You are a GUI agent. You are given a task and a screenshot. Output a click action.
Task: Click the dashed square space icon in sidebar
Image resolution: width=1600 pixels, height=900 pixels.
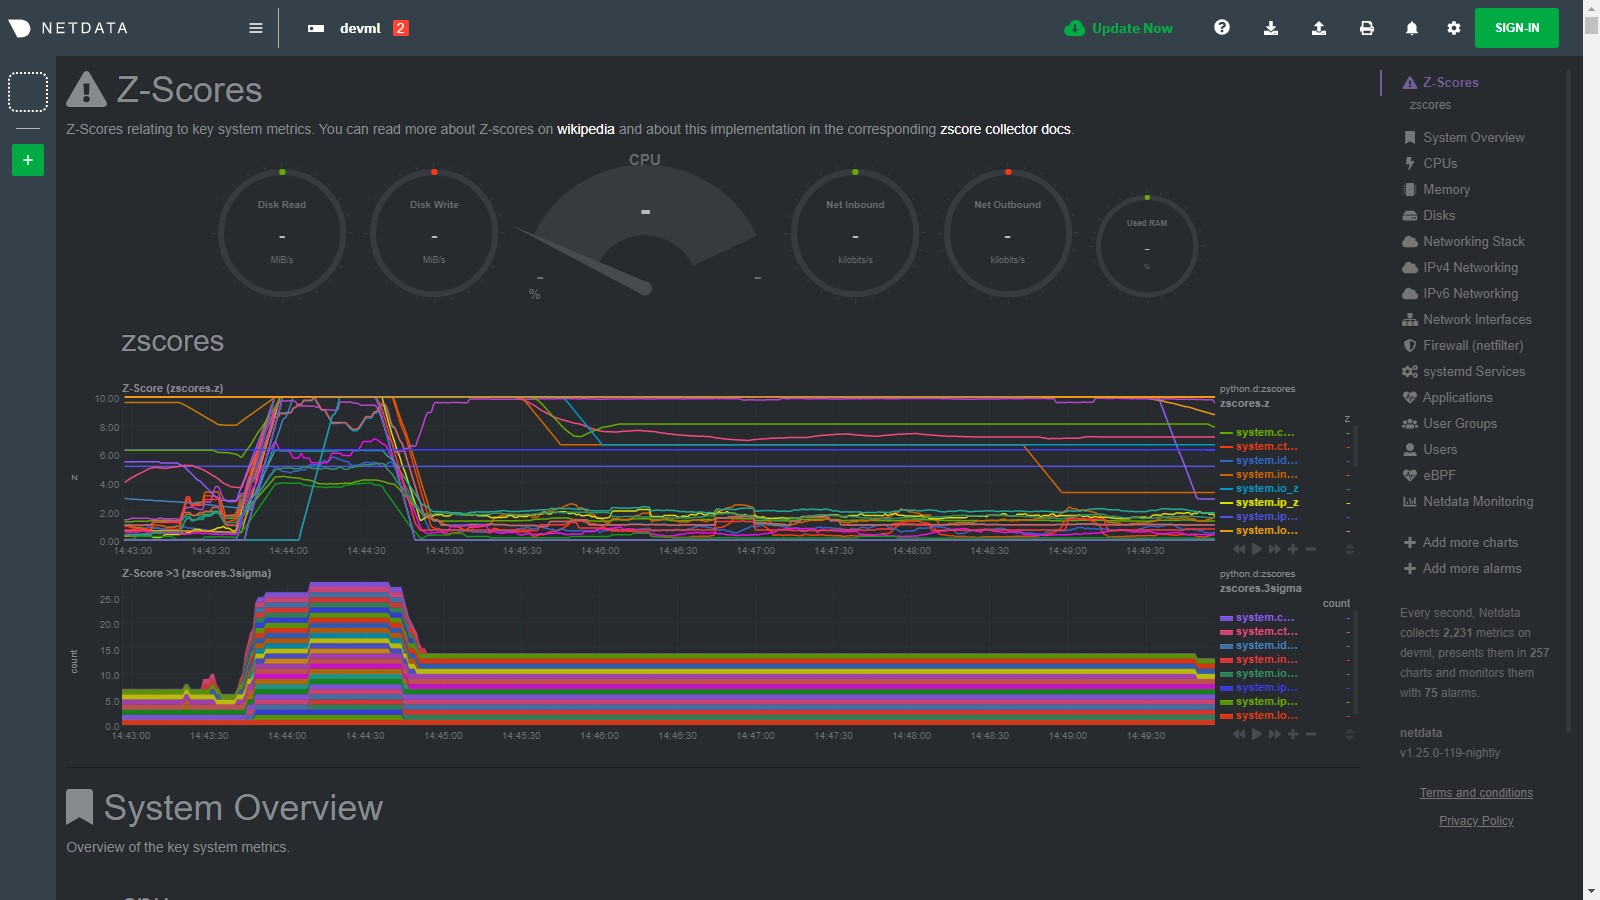28,92
